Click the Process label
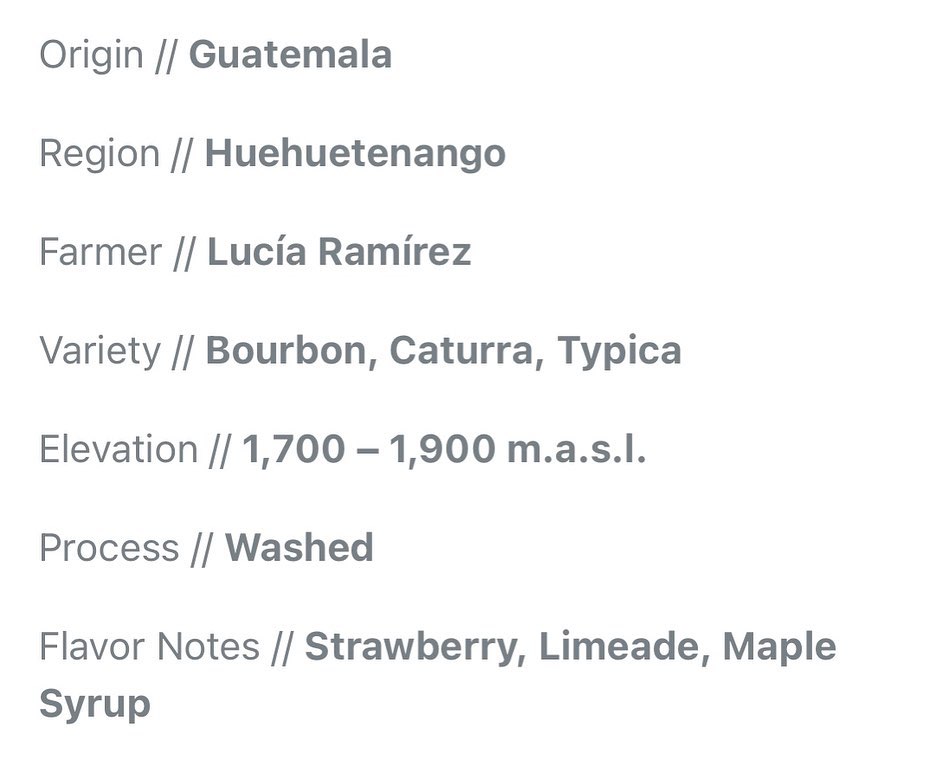 [109, 547]
